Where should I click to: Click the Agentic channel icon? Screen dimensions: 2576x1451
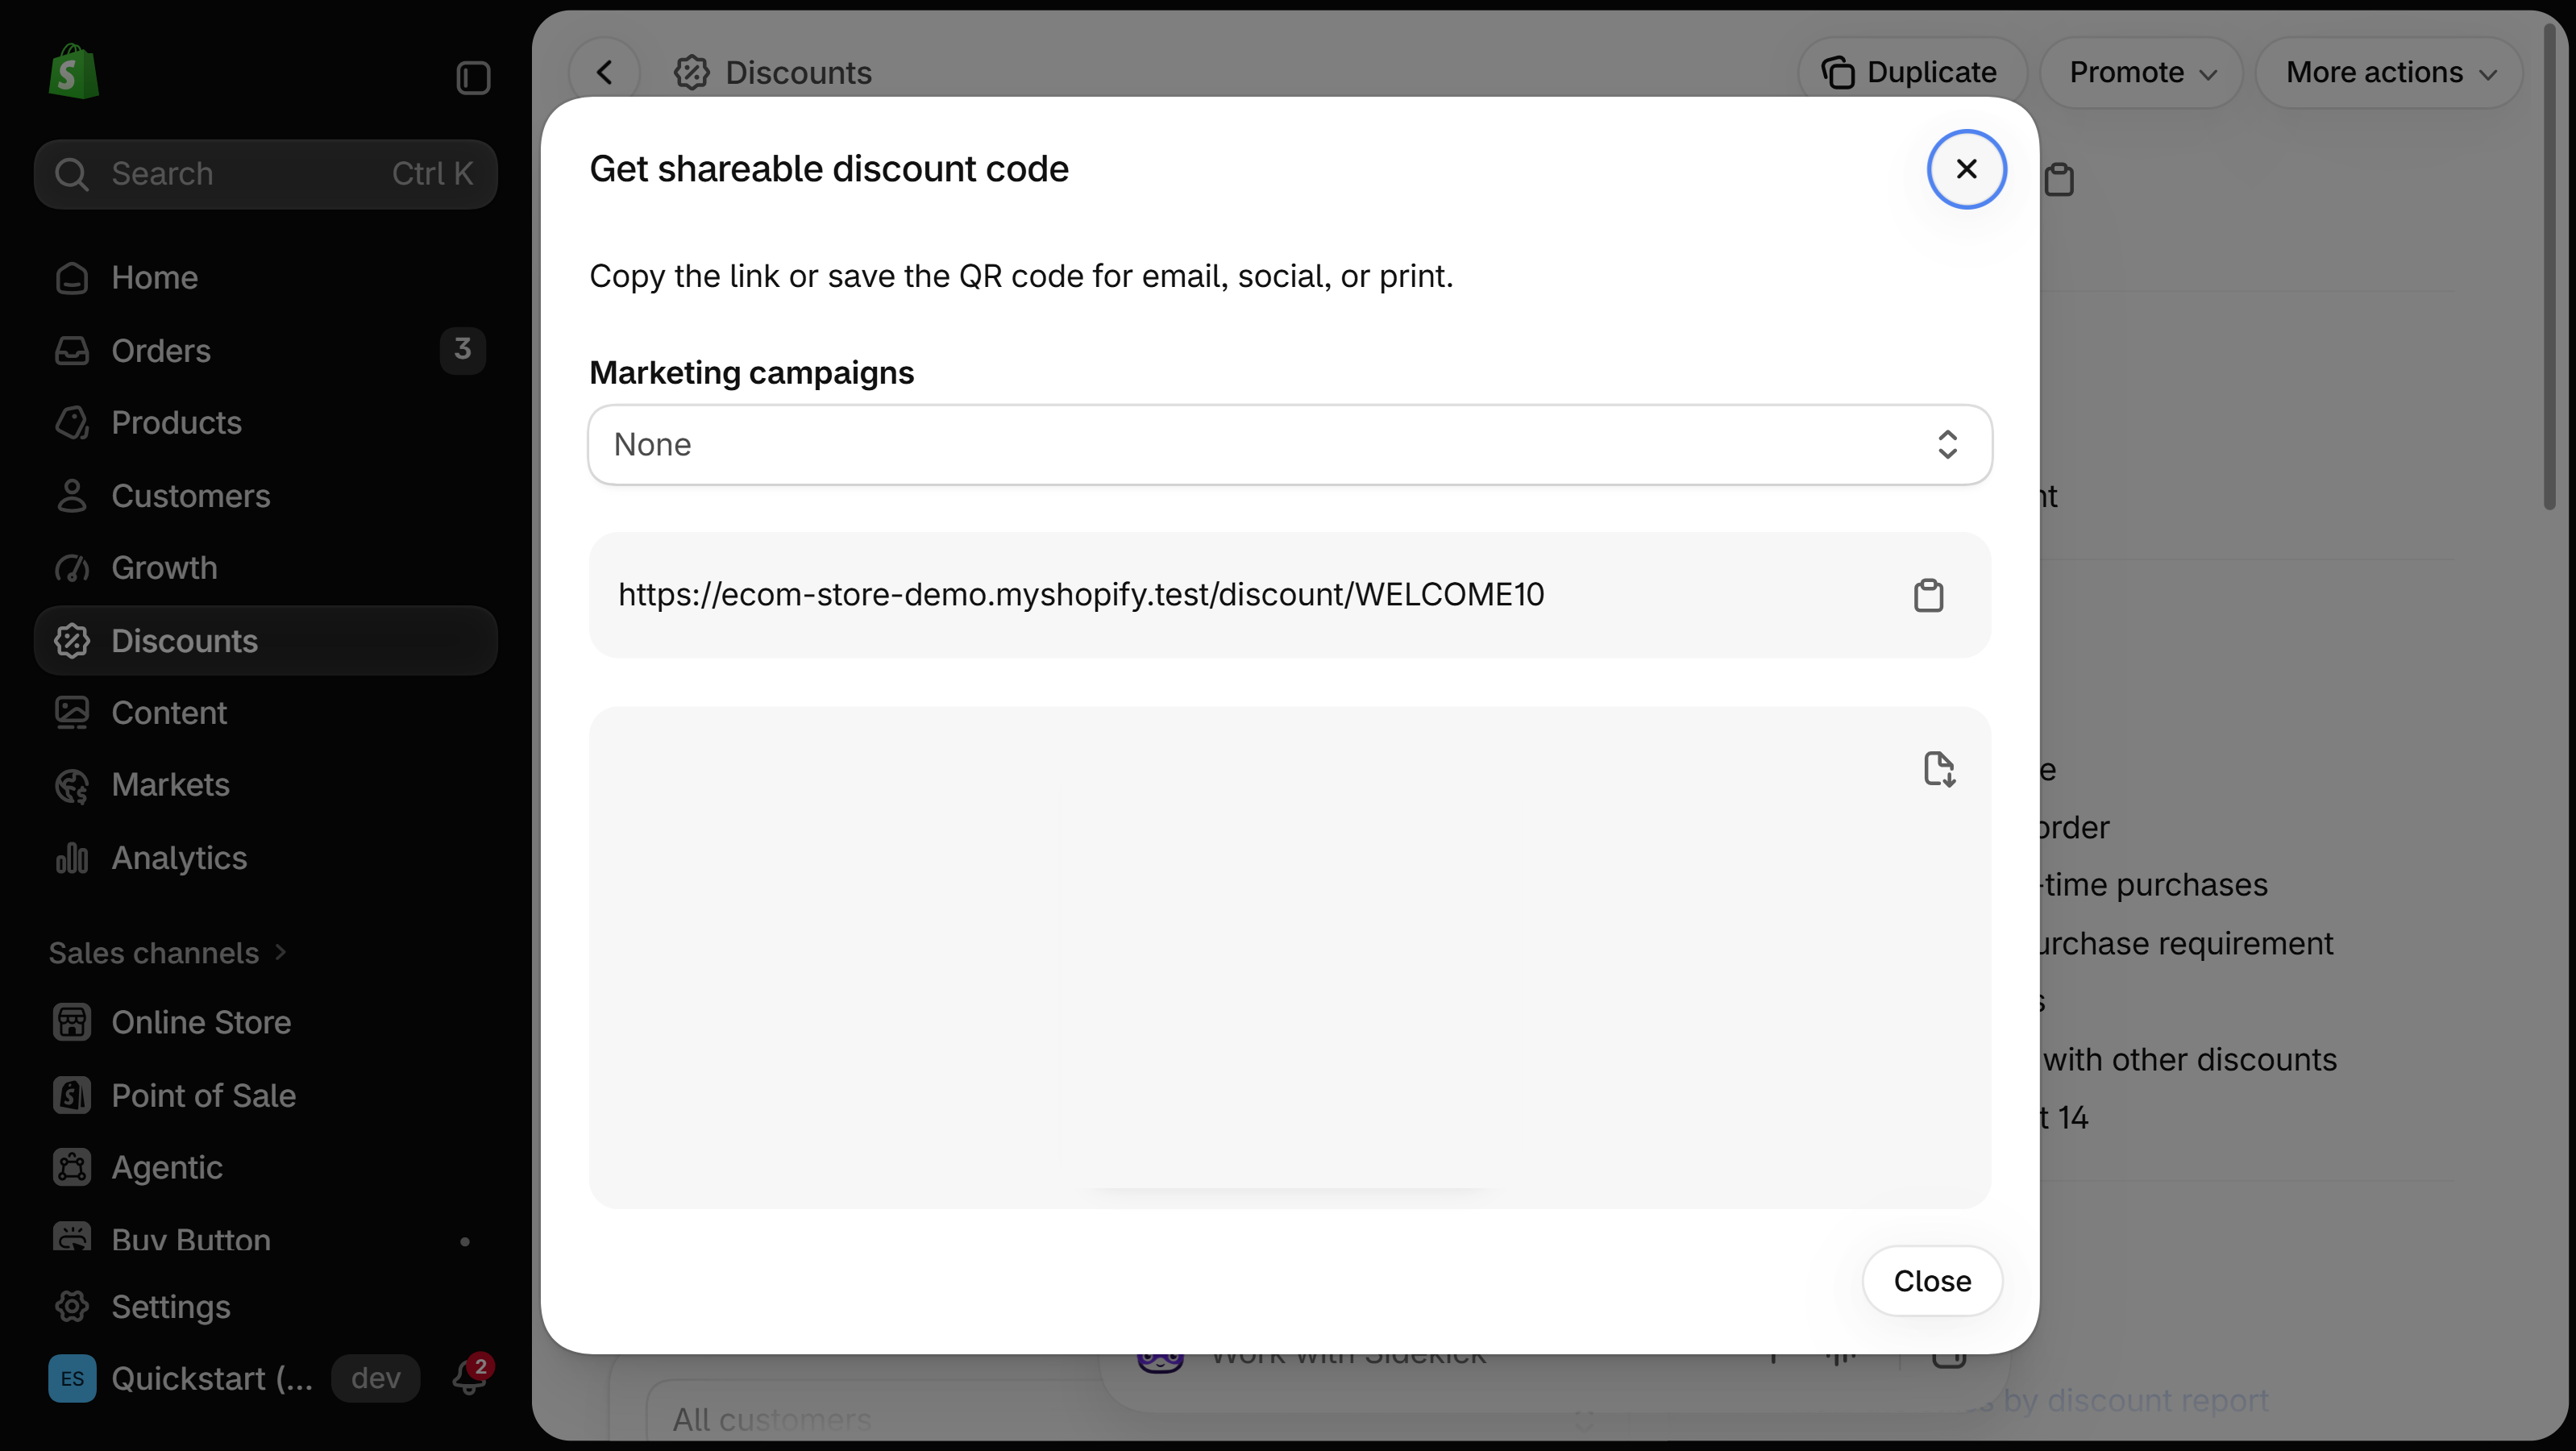click(x=72, y=1167)
